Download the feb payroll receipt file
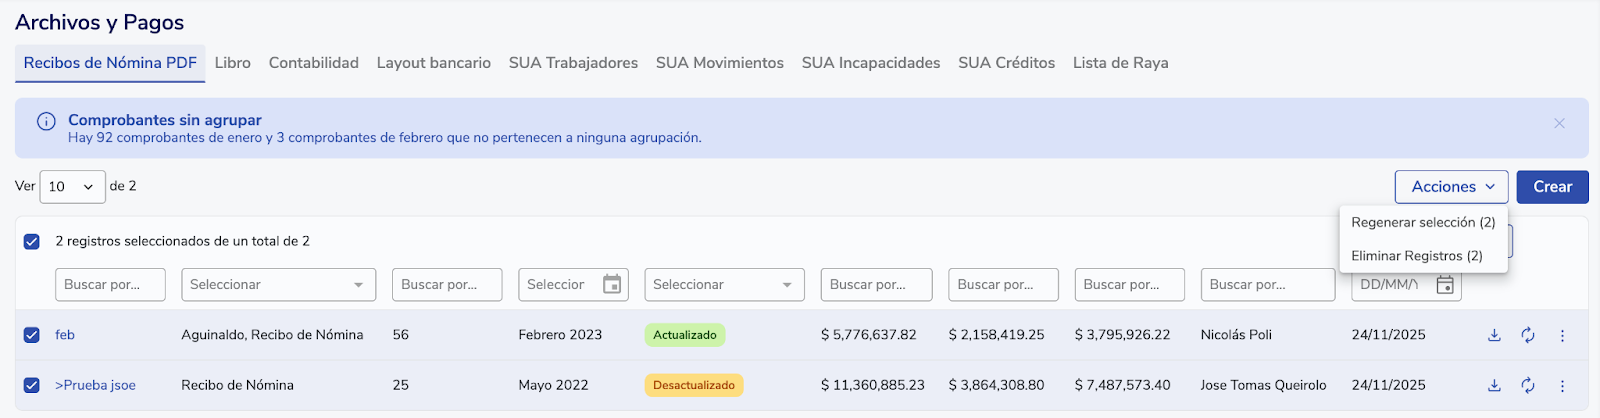 (1494, 335)
